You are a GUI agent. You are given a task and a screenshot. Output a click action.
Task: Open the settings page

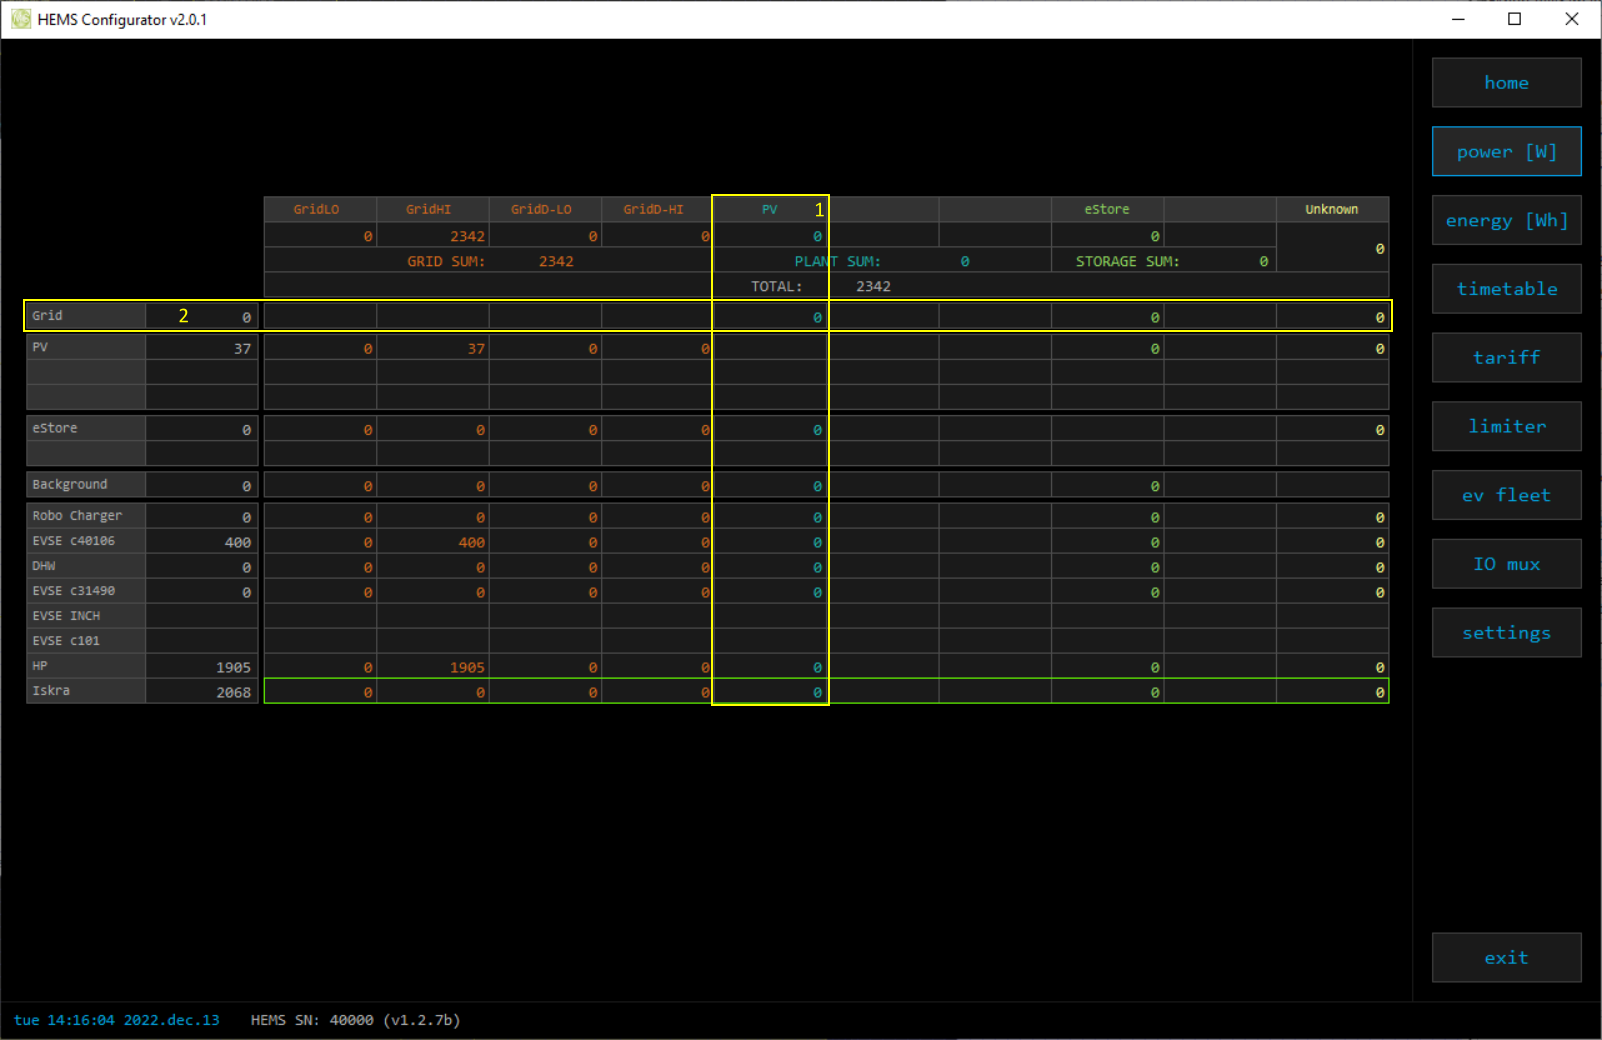1506,633
